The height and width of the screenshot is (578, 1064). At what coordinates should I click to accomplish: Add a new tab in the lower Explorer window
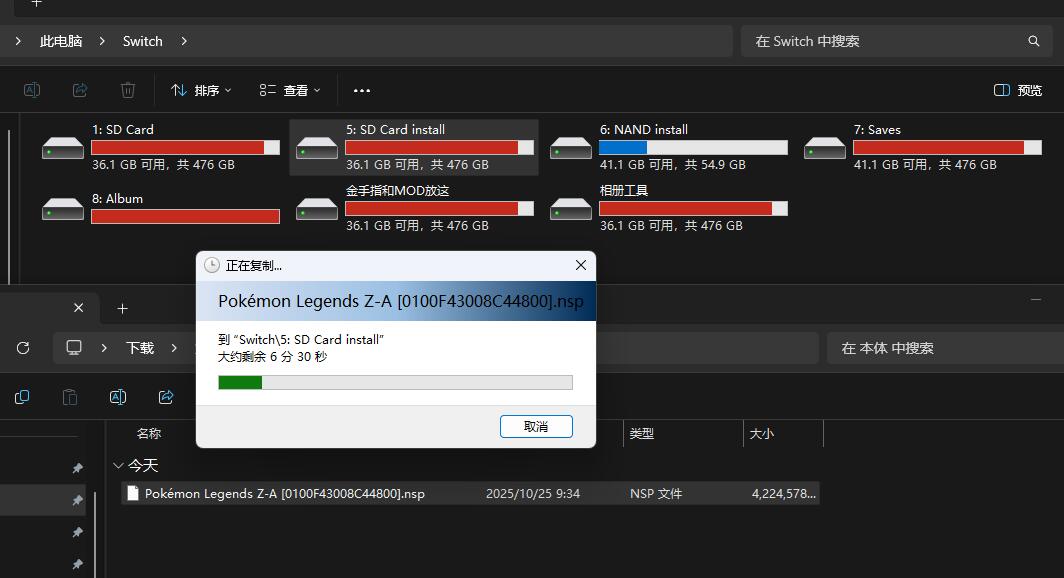[122, 308]
